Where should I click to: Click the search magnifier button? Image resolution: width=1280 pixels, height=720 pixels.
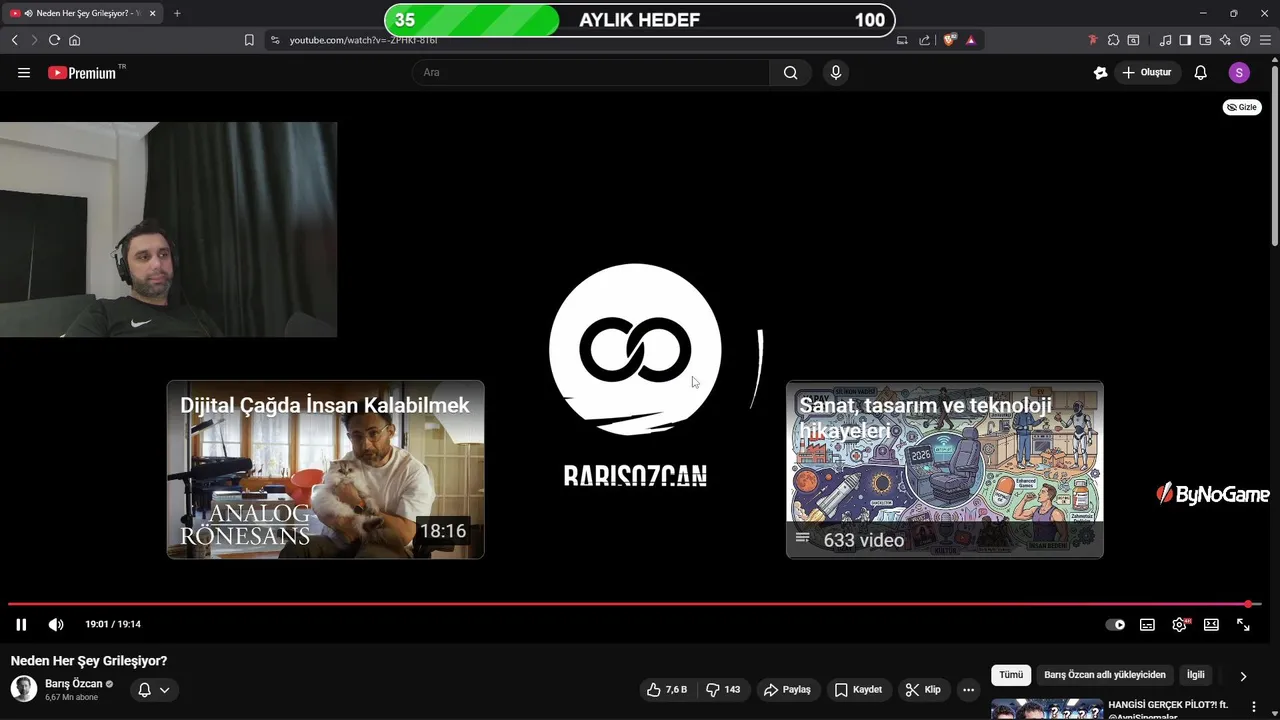pos(791,72)
